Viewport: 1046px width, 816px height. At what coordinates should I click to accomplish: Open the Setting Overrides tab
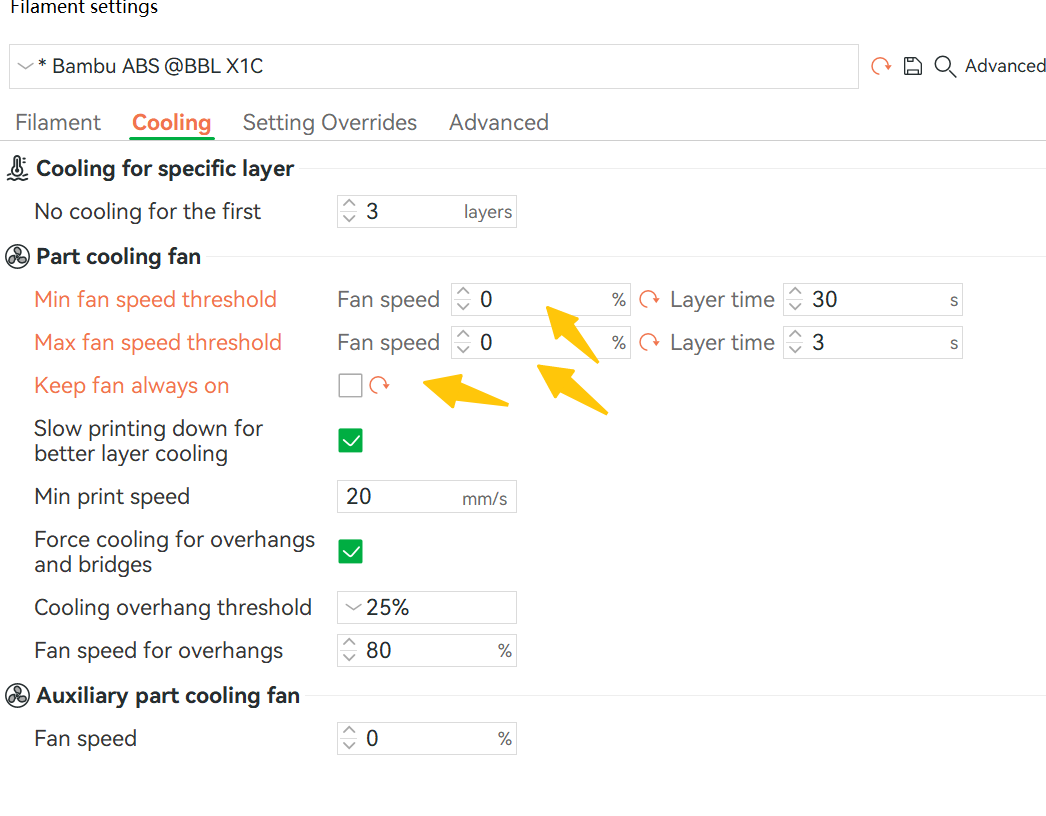(x=330, y=122)
